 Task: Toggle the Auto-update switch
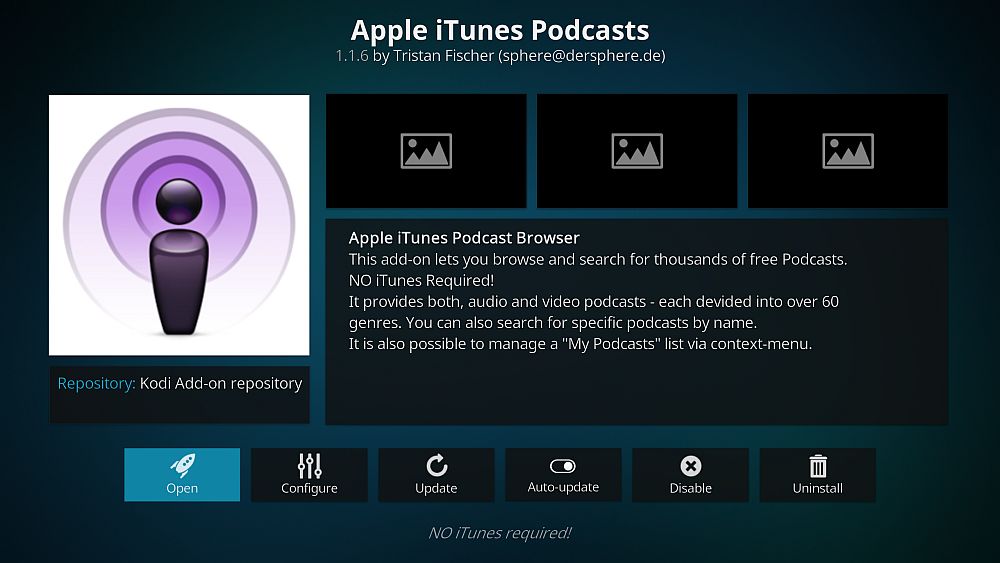562,466
